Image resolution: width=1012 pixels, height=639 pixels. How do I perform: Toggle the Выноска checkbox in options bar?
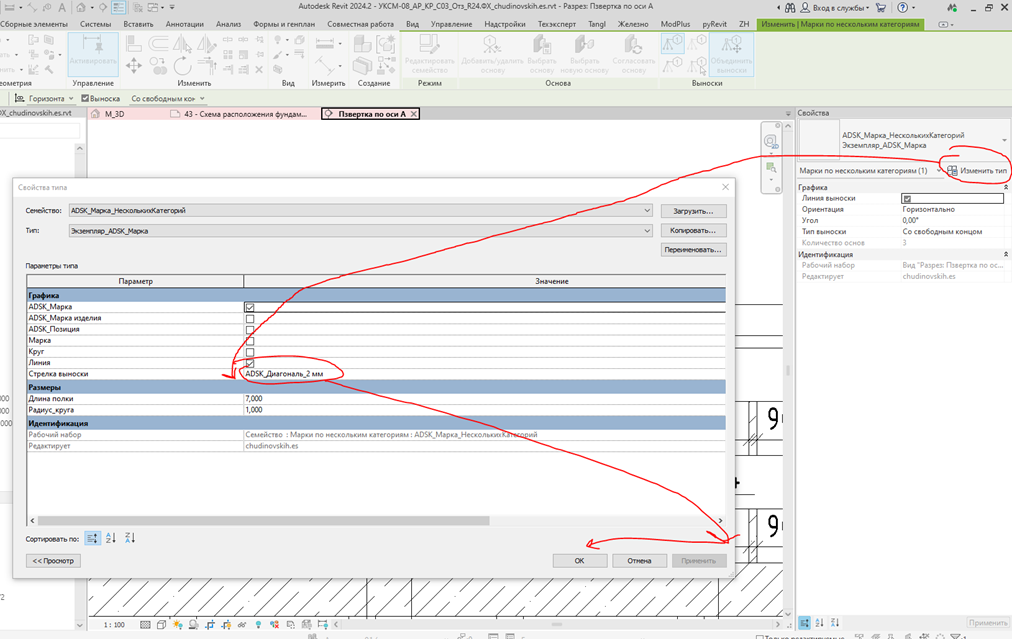[x=85, y=98]
